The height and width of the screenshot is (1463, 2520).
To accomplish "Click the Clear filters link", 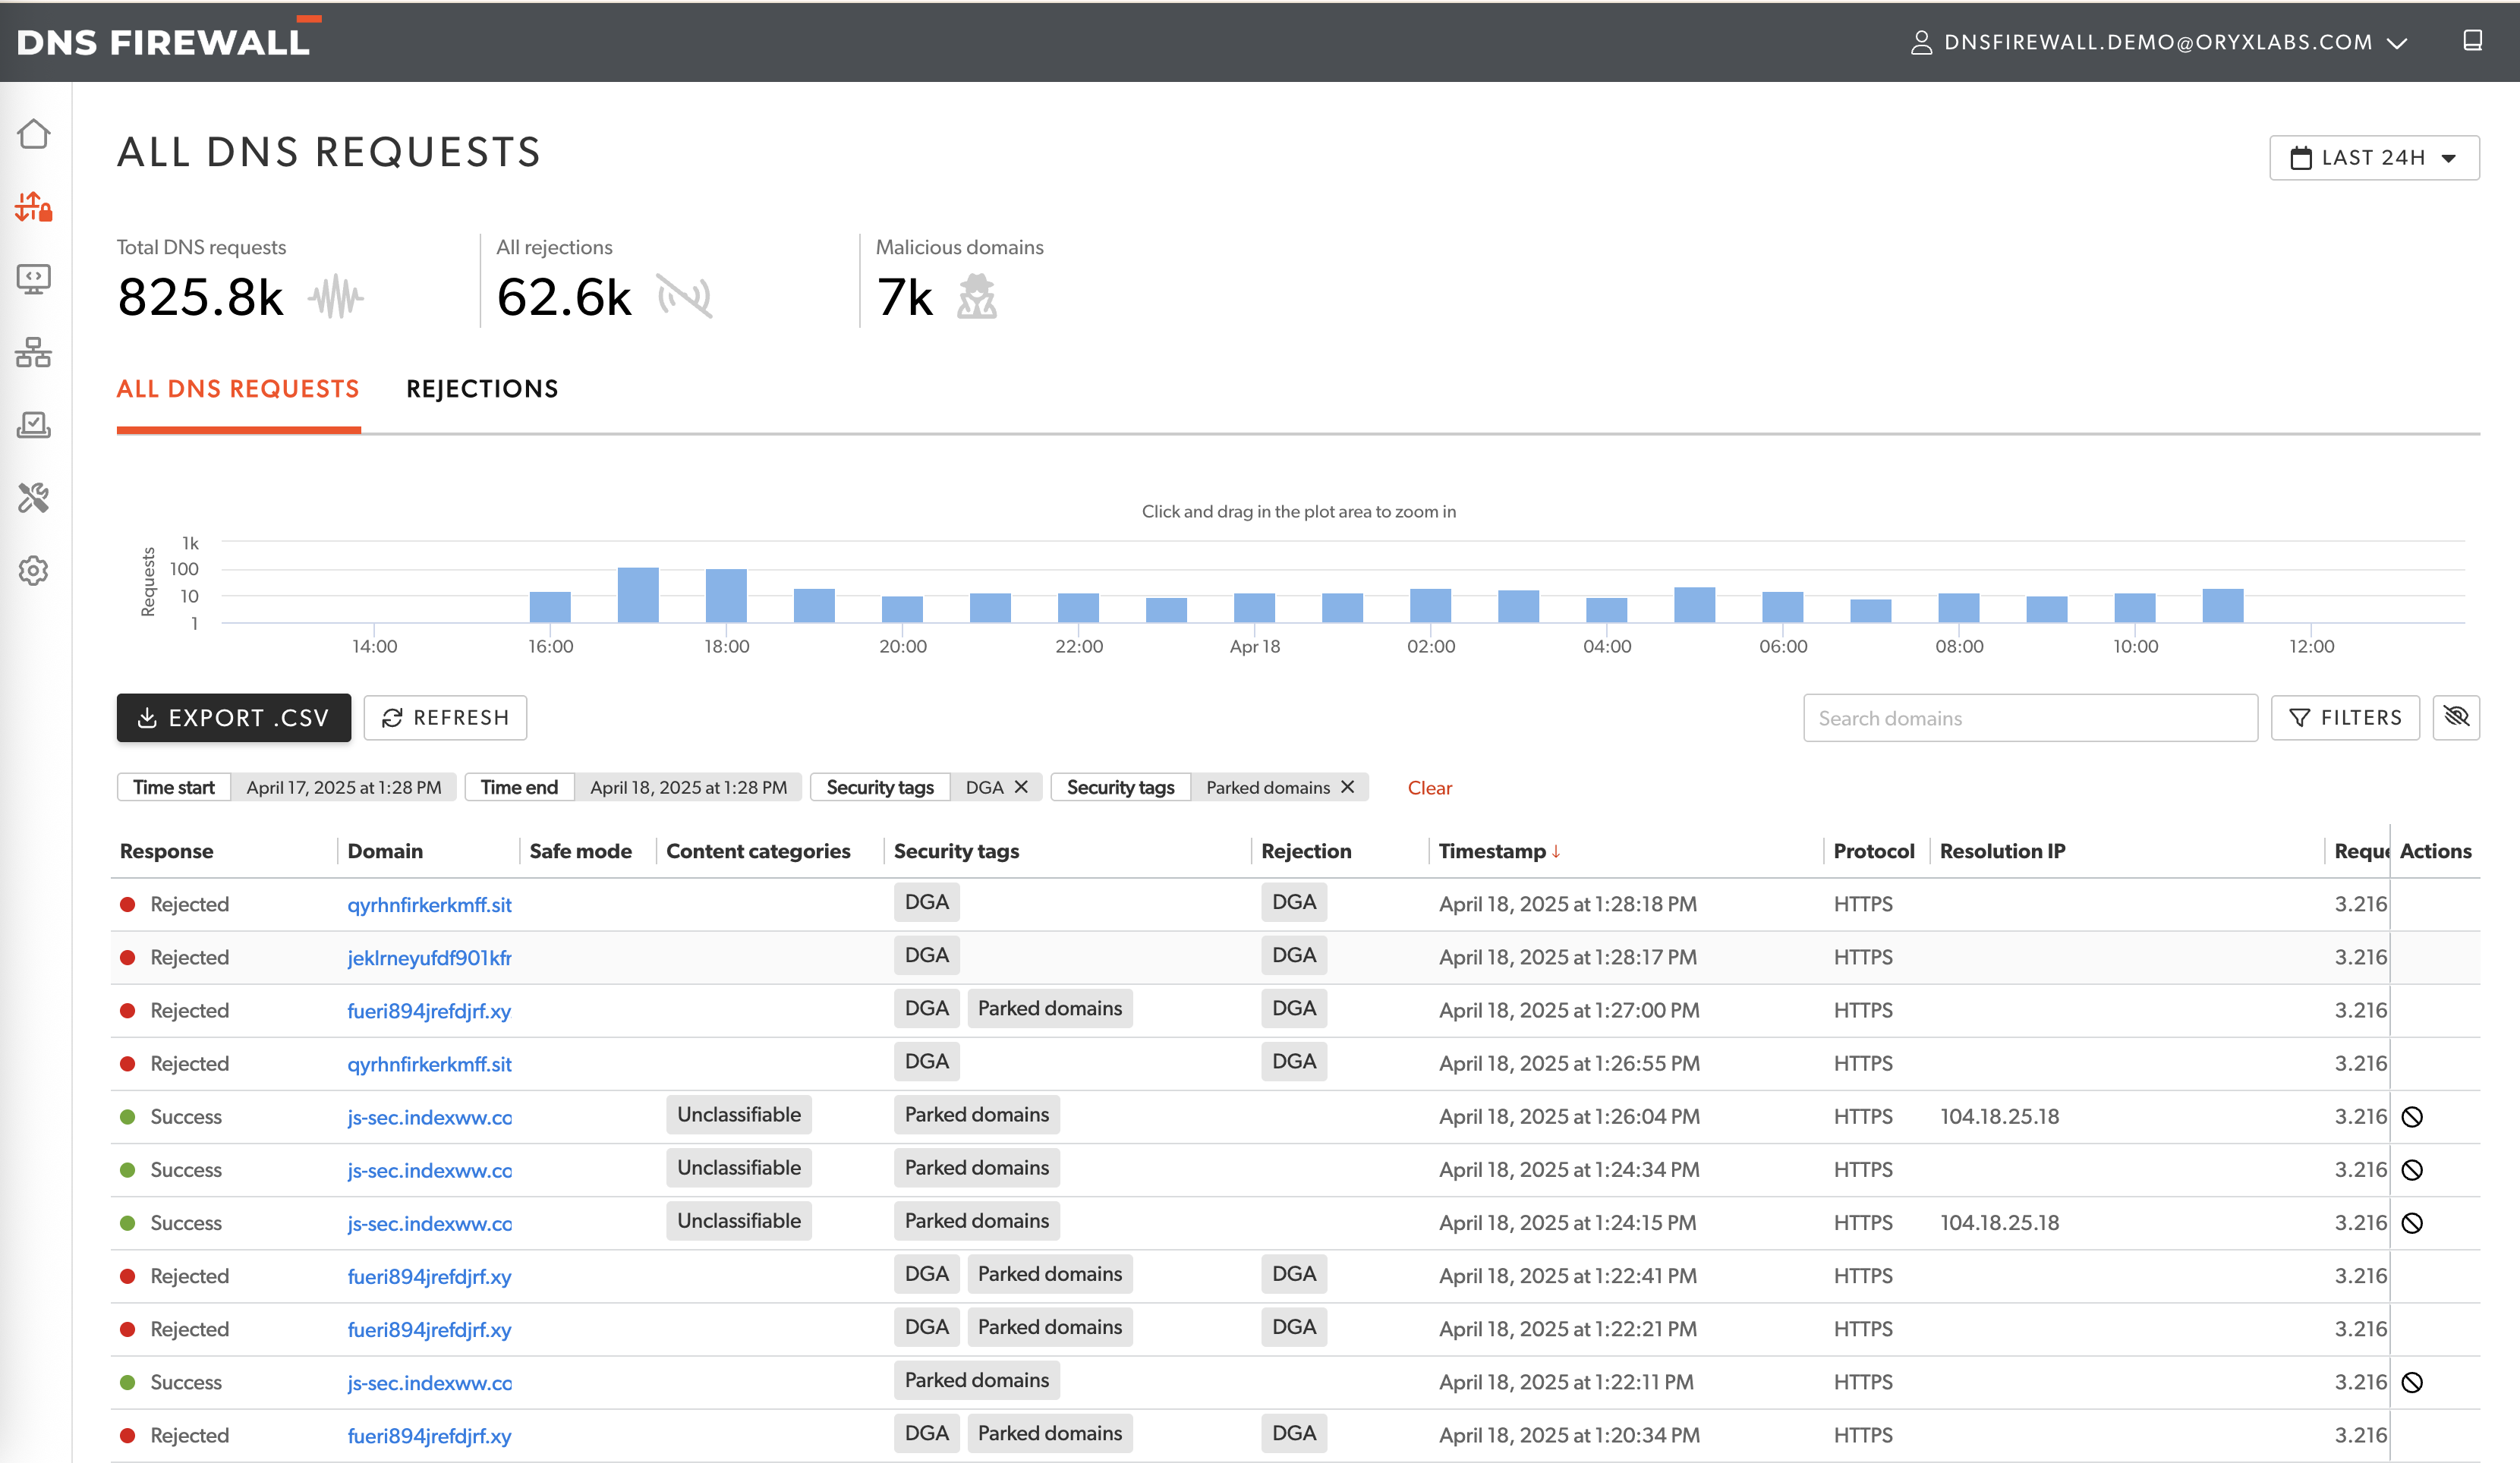I will 1429,788.
